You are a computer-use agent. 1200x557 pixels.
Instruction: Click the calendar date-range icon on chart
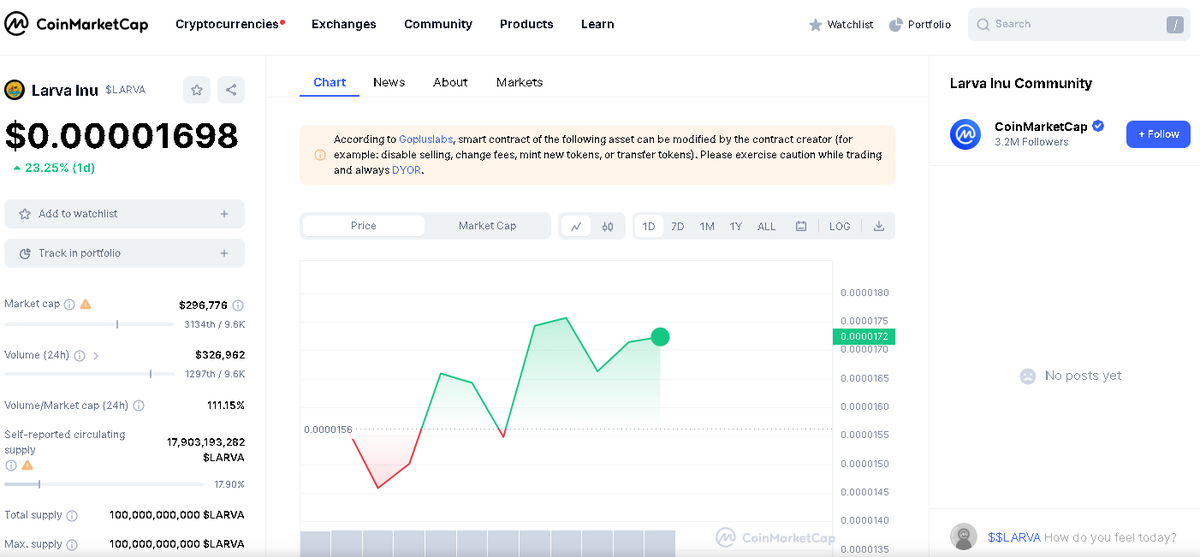801,226
